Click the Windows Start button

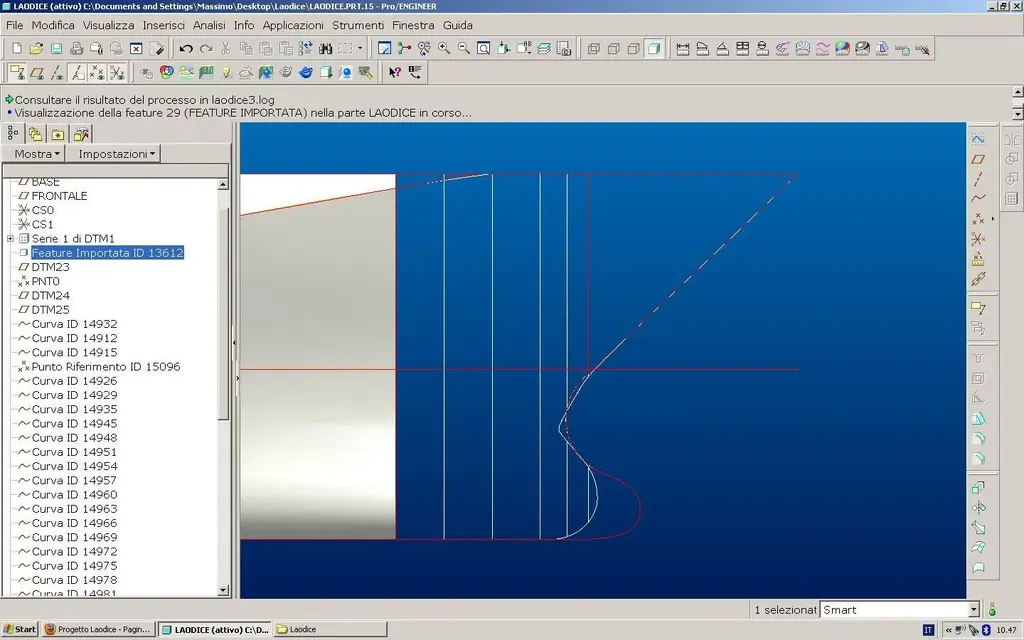(20, 629)
